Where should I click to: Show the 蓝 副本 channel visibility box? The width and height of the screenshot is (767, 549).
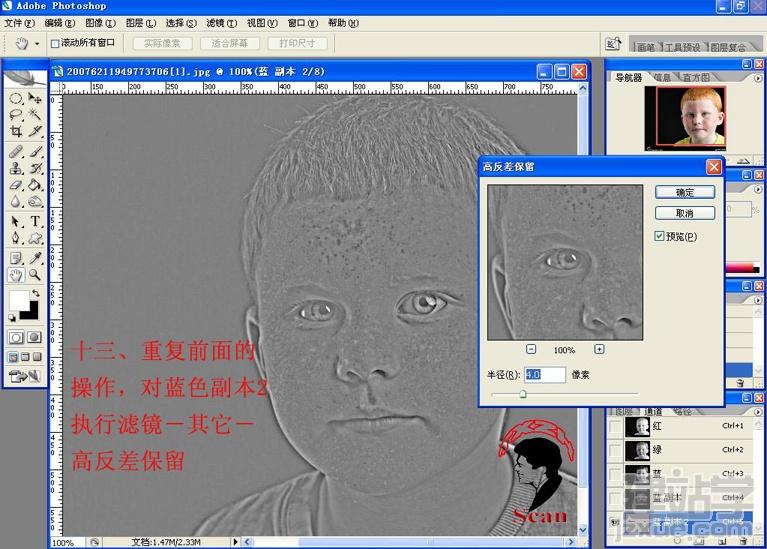coord(615,498)
